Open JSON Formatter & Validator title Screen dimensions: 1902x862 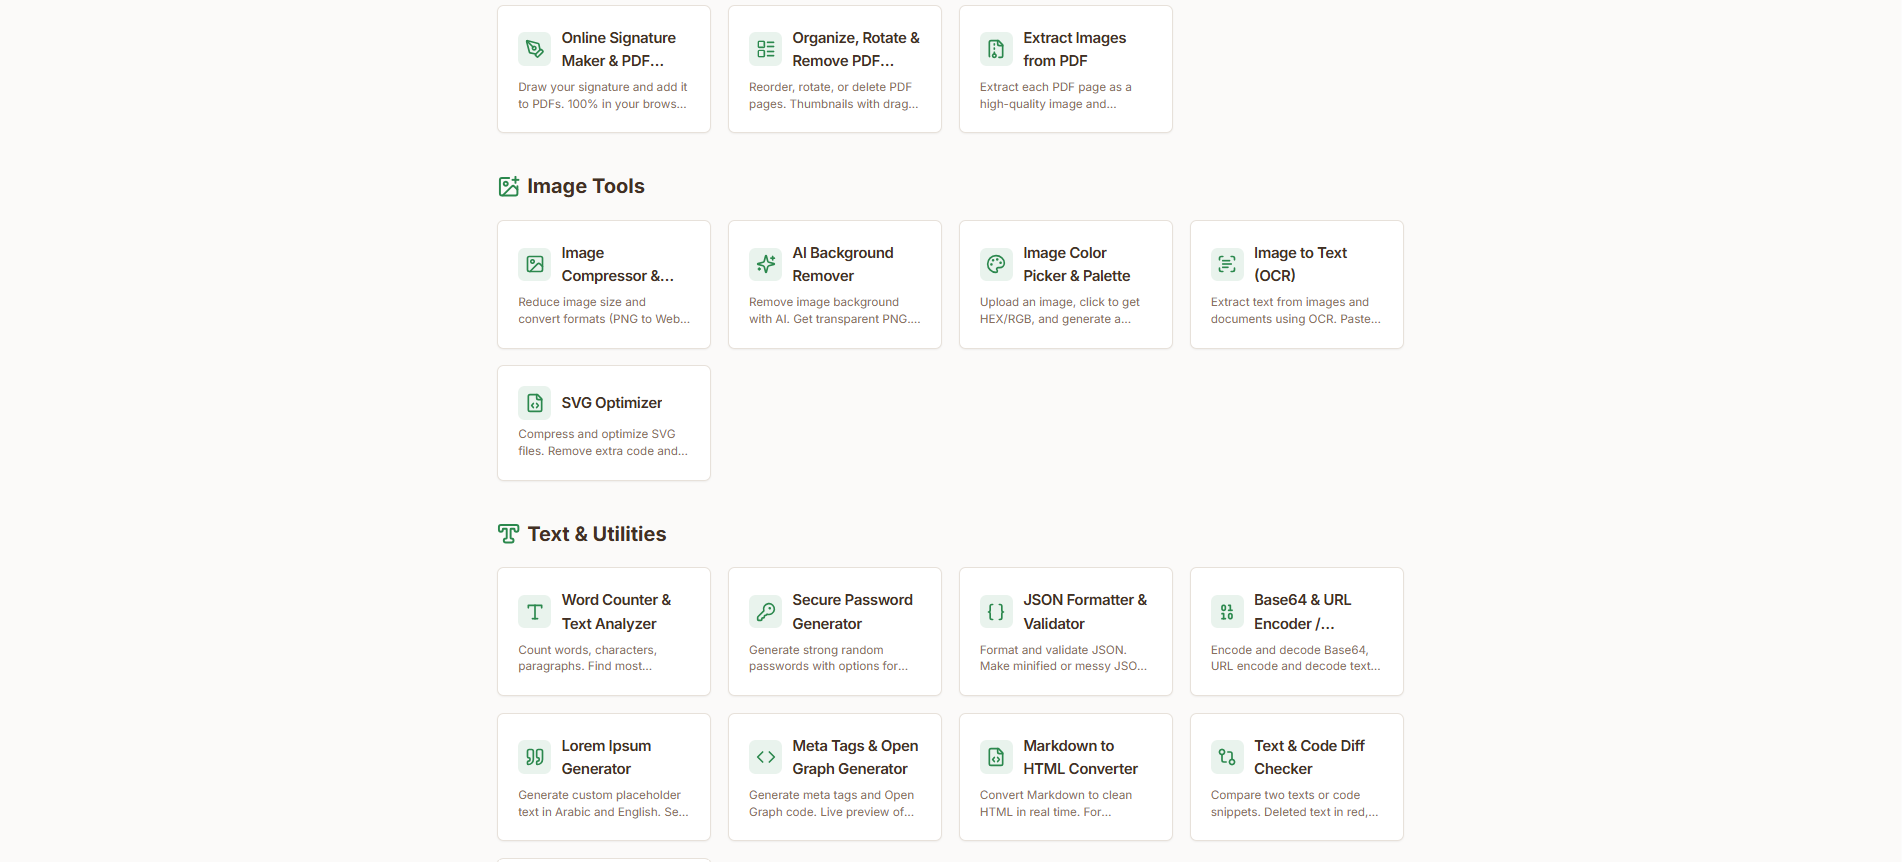(x=1086, y=612)
